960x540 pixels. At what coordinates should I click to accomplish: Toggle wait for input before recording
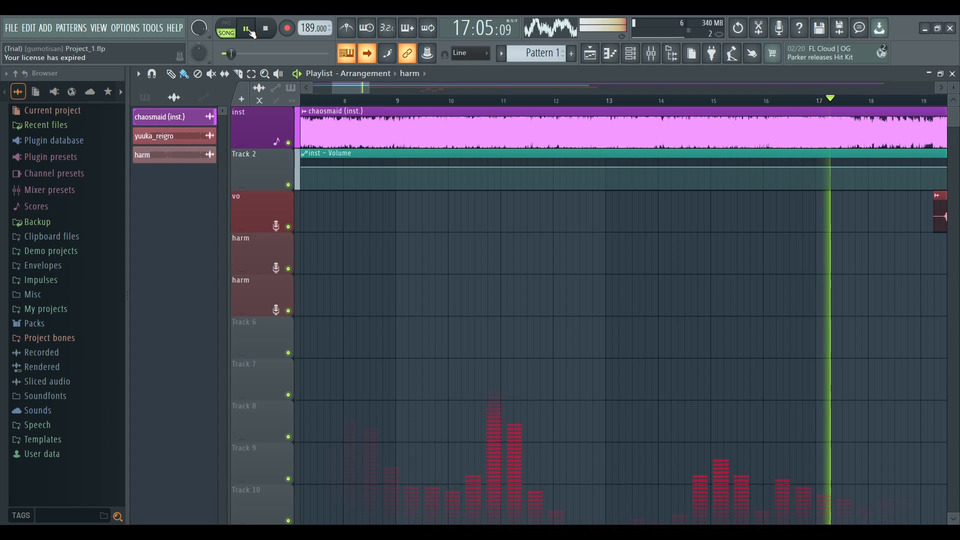(x=366, y=28)
